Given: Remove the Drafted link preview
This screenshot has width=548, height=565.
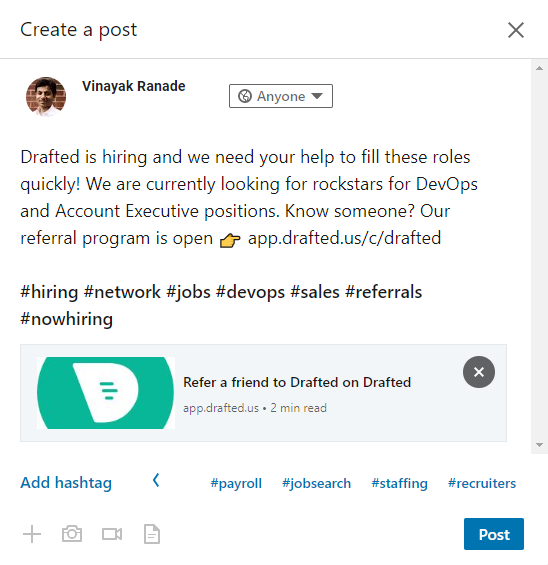Looking at the screenshot, I should (x=479, y=372).
